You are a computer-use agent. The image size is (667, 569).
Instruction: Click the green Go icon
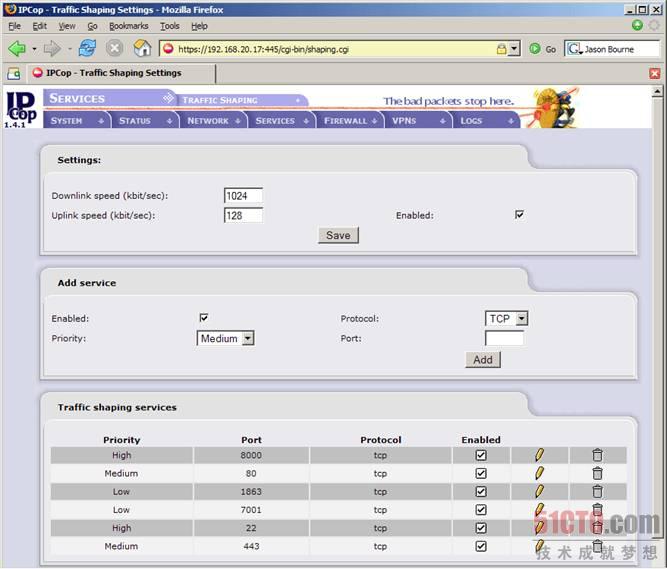535,49
